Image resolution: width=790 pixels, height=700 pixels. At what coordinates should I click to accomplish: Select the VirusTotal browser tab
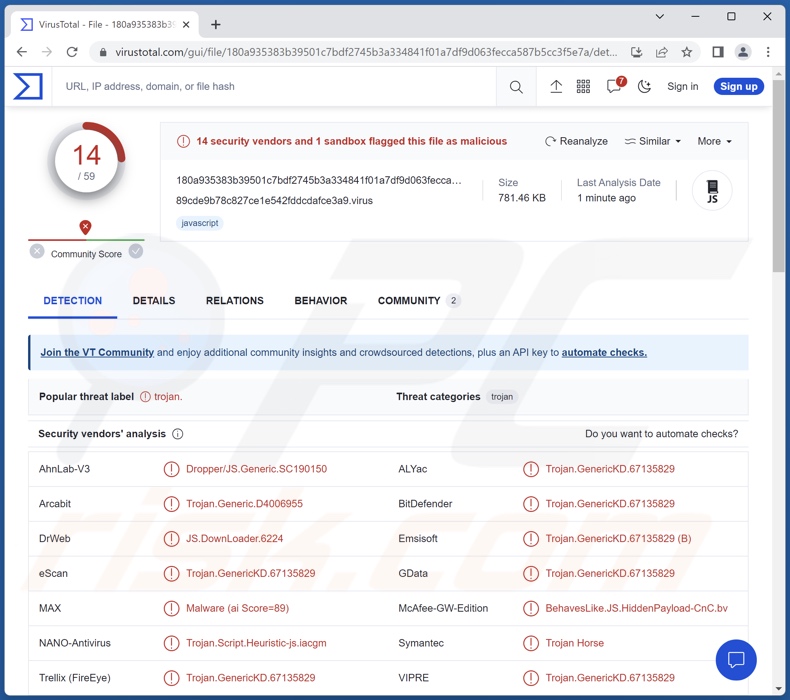coord(103,24)
